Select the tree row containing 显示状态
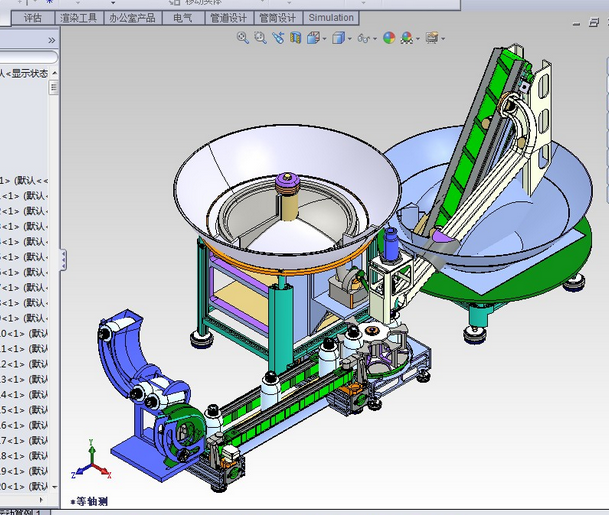This screenshot has height=515, width=609. pyautogui.click(x=24, y=73)
